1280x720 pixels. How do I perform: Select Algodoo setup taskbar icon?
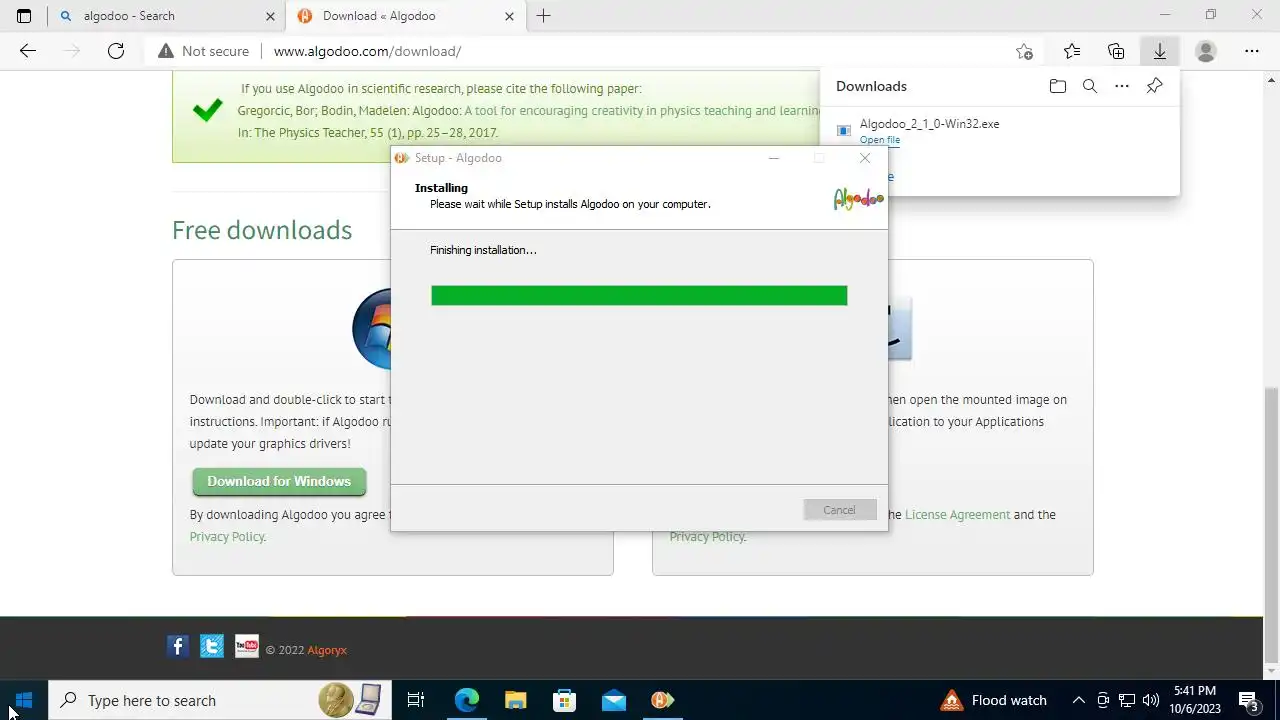click(662, 700)
